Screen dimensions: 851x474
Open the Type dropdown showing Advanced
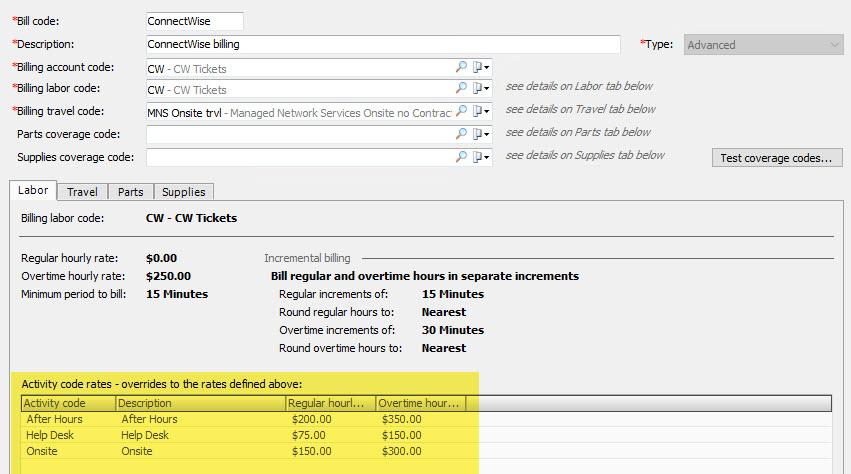coord(763,45)
